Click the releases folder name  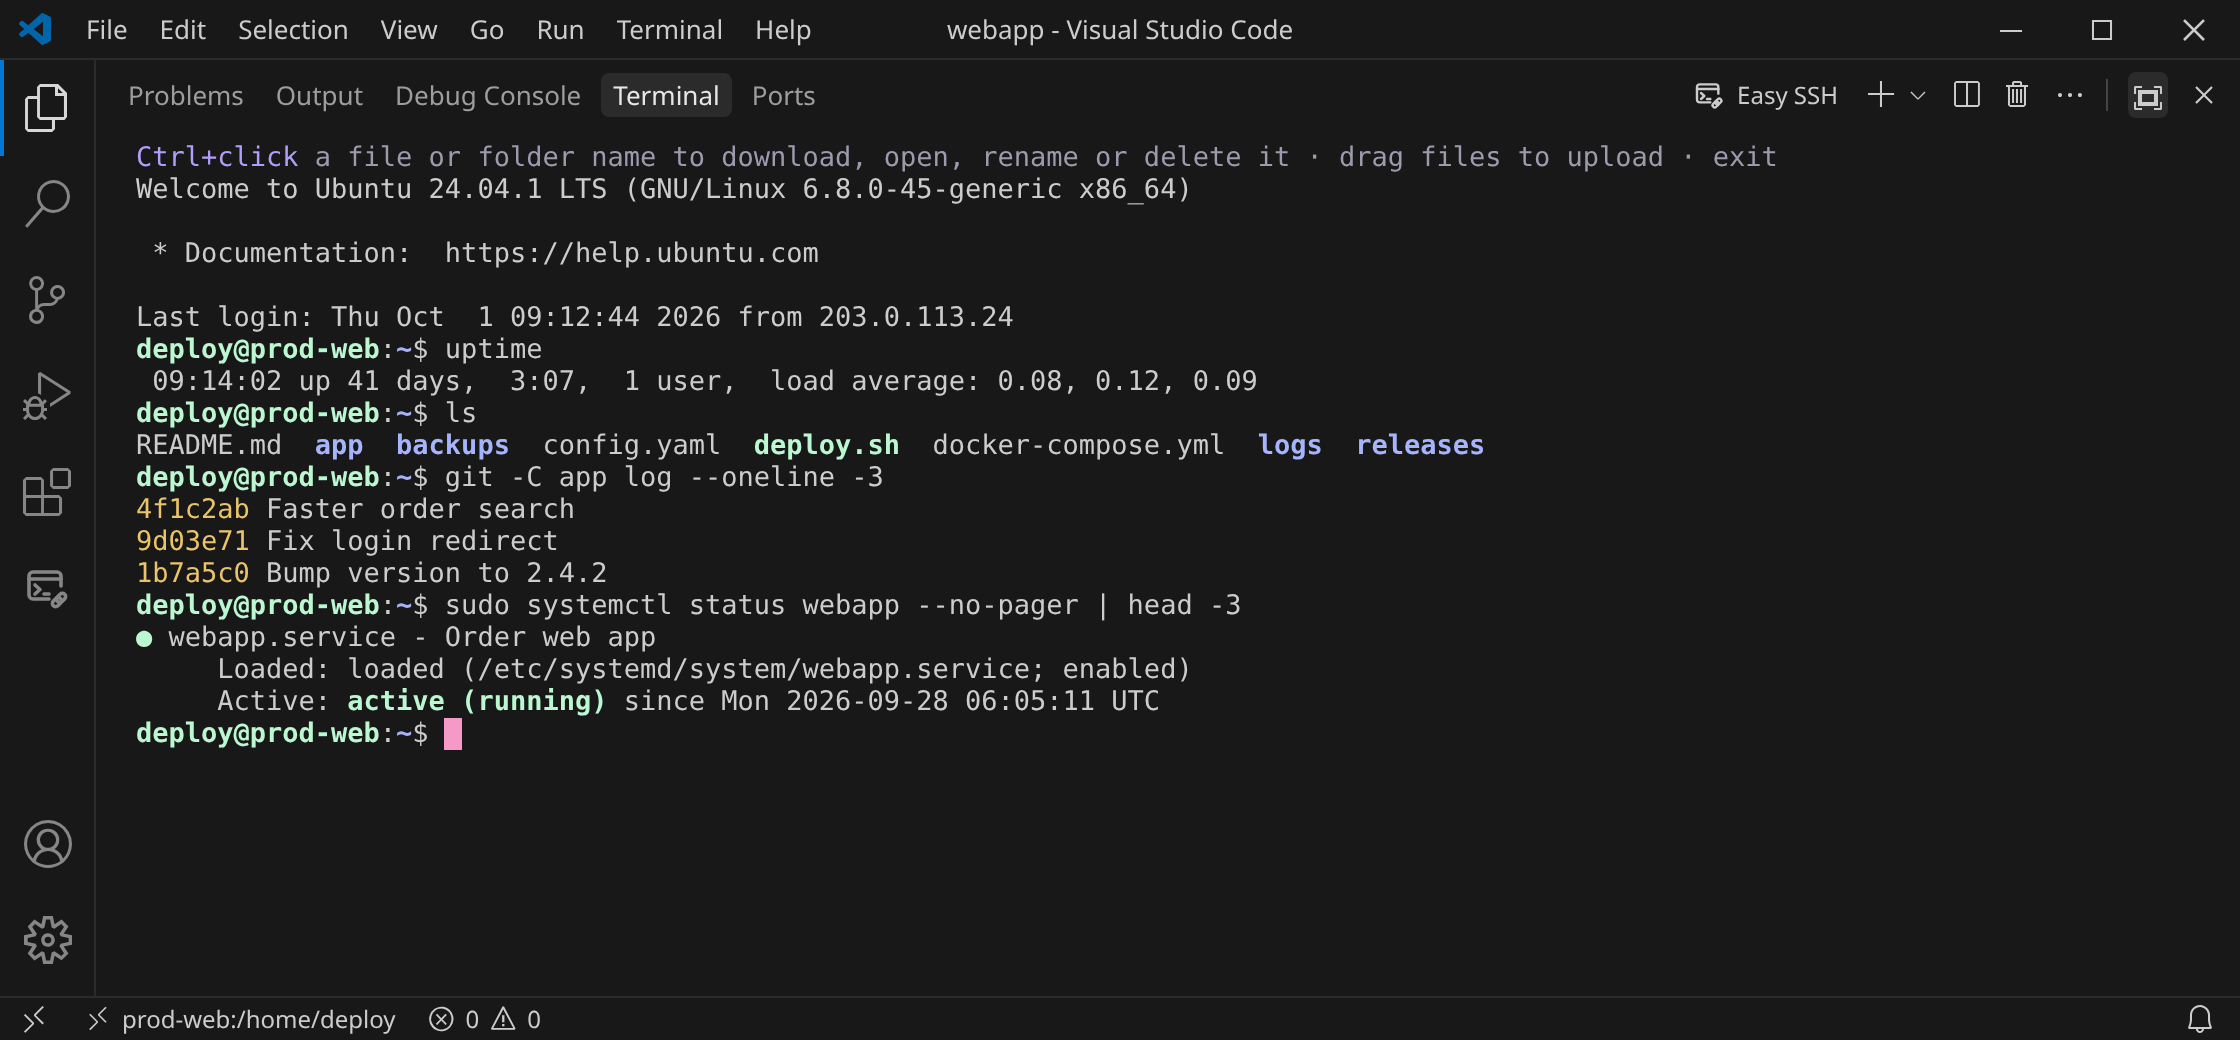(x=1420, y=445)
